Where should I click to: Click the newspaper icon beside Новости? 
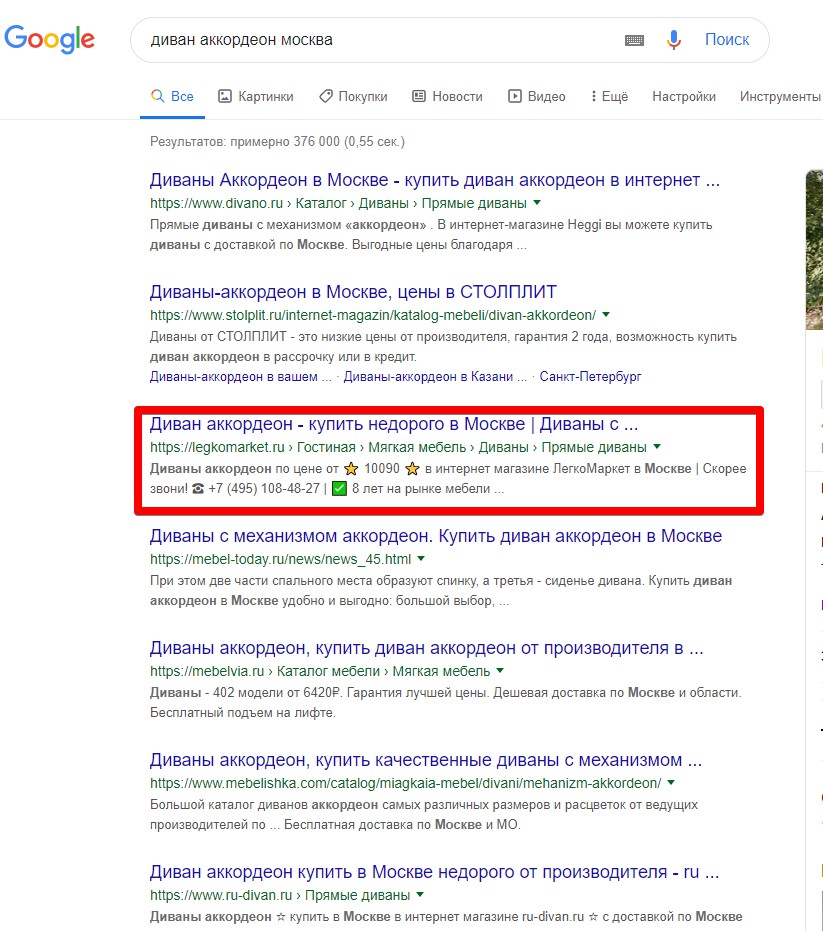tap(419, 96)
